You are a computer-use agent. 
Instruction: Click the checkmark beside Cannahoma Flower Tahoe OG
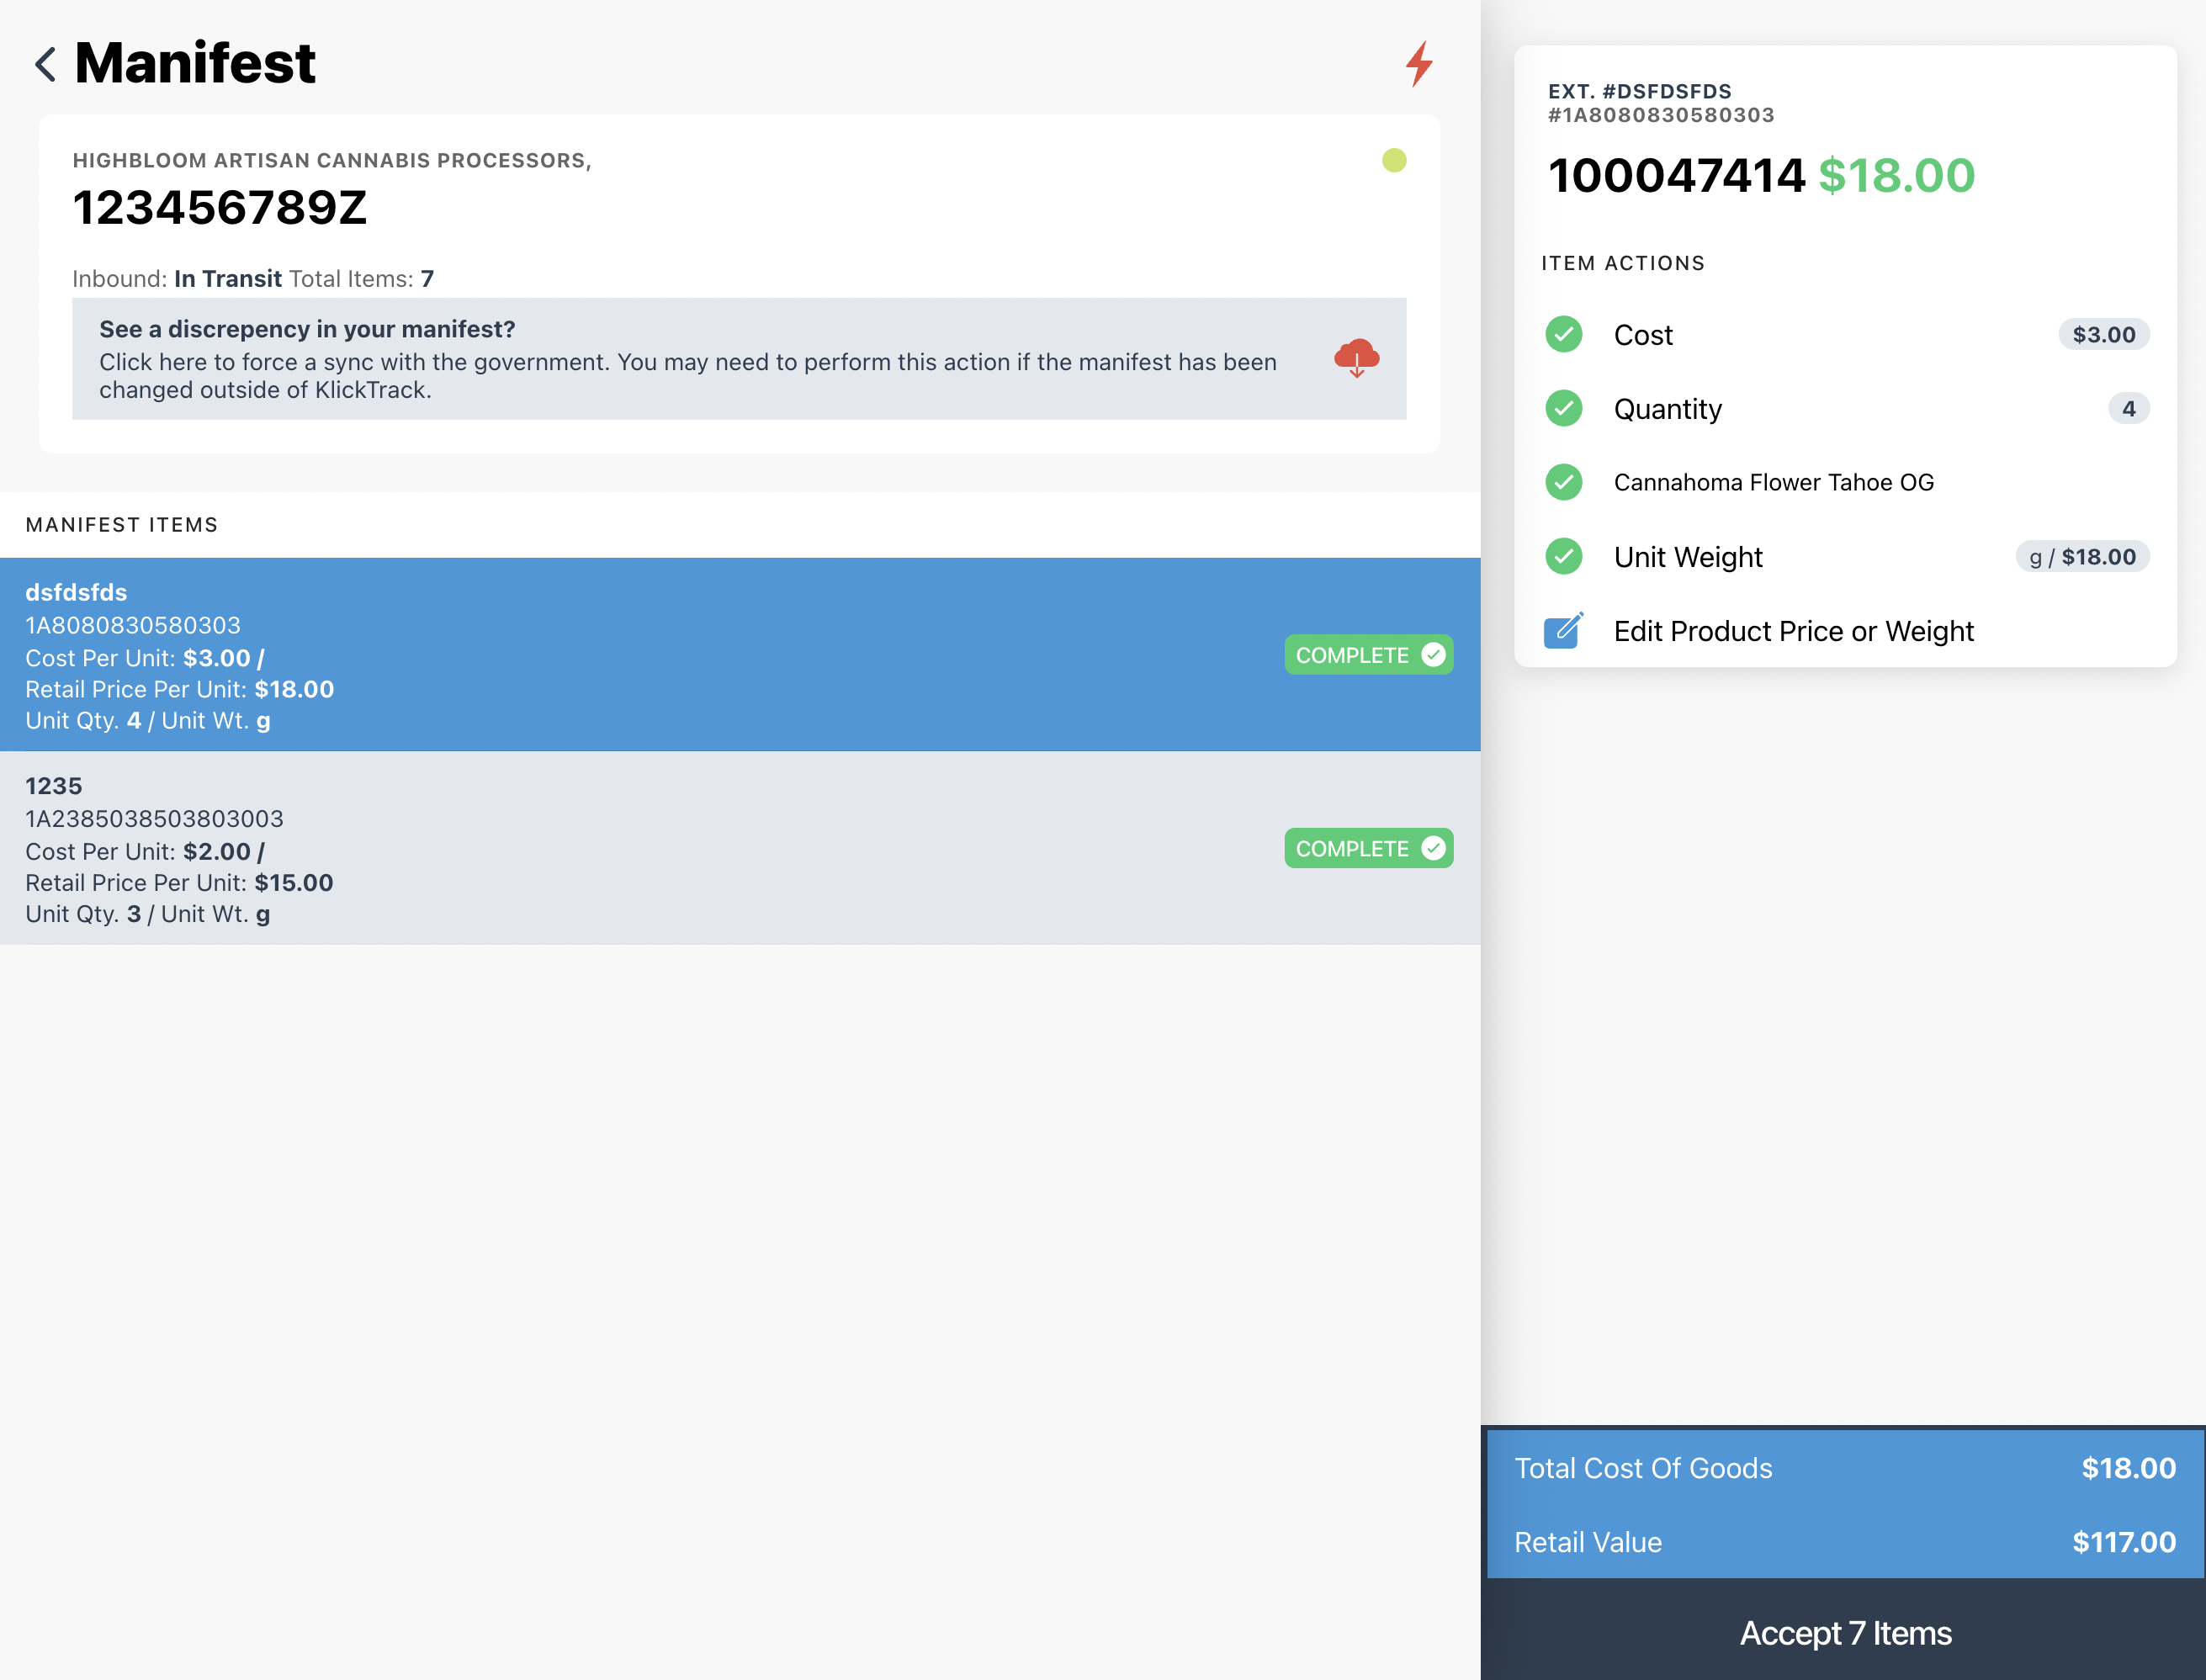[x=1563, y=483]
